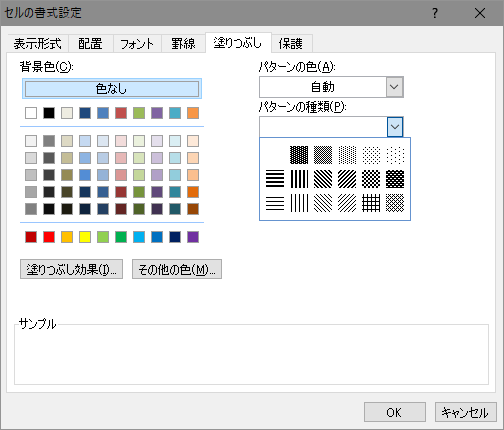The image size is (504, 430).
Task: Pick yellow in the standard colors row
Action: point(85,237)
